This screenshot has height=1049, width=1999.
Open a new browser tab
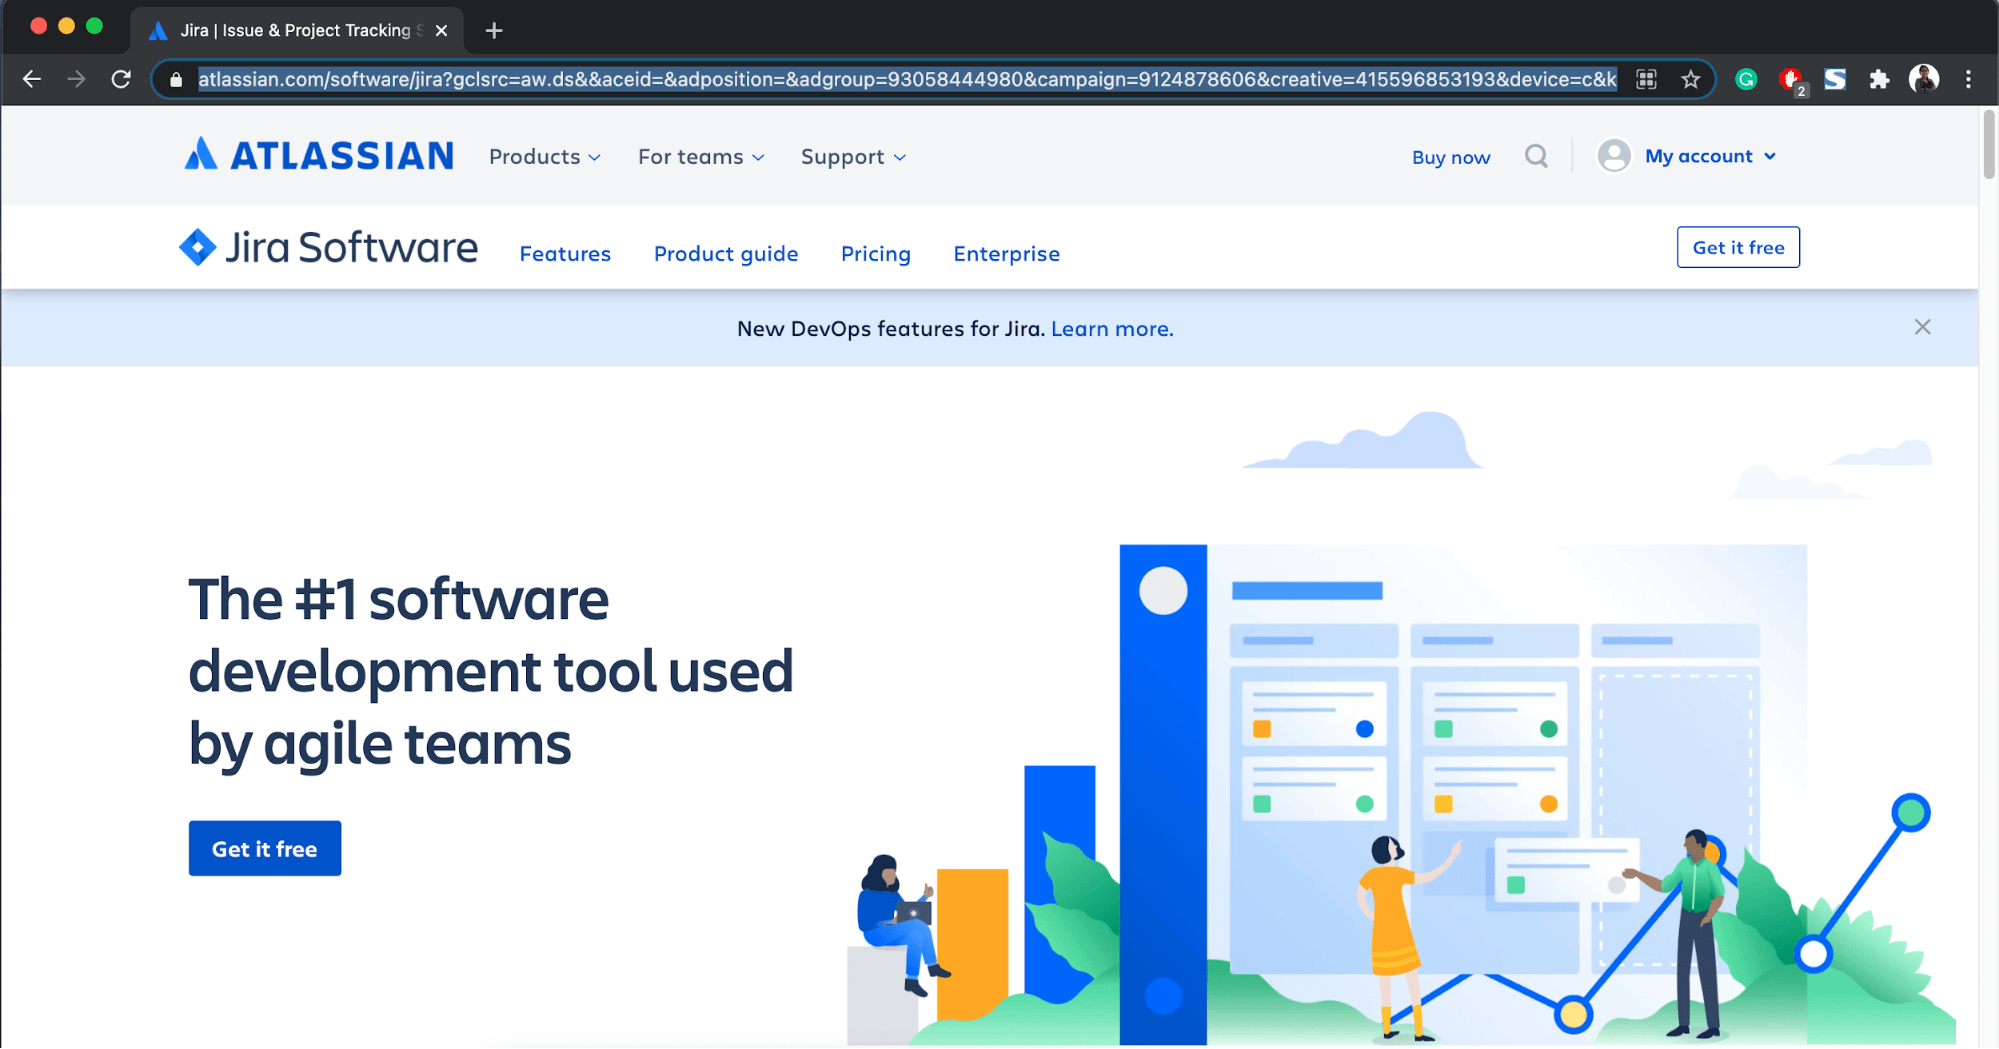pos(494,30)
